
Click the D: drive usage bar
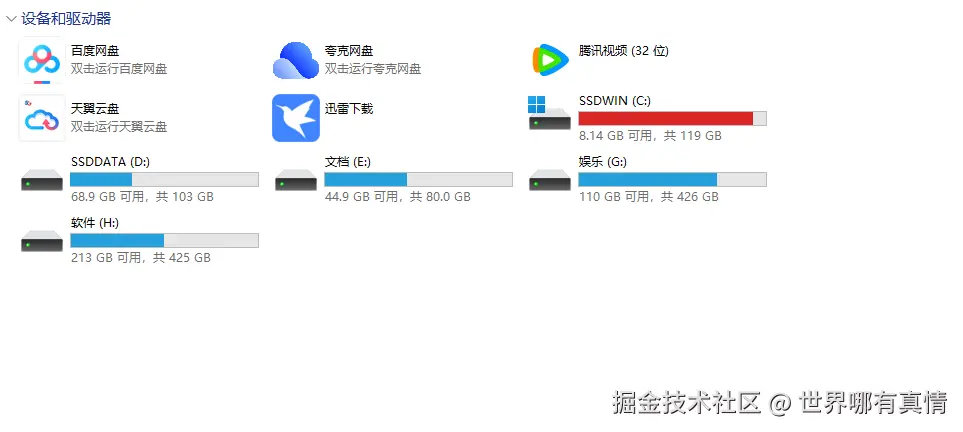point(164,179)
